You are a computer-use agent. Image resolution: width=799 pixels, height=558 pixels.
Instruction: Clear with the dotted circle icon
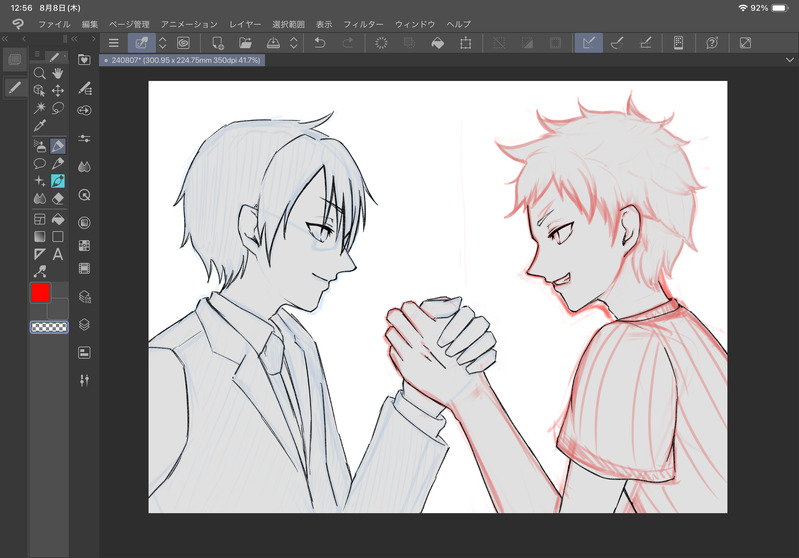coord(381,43)
